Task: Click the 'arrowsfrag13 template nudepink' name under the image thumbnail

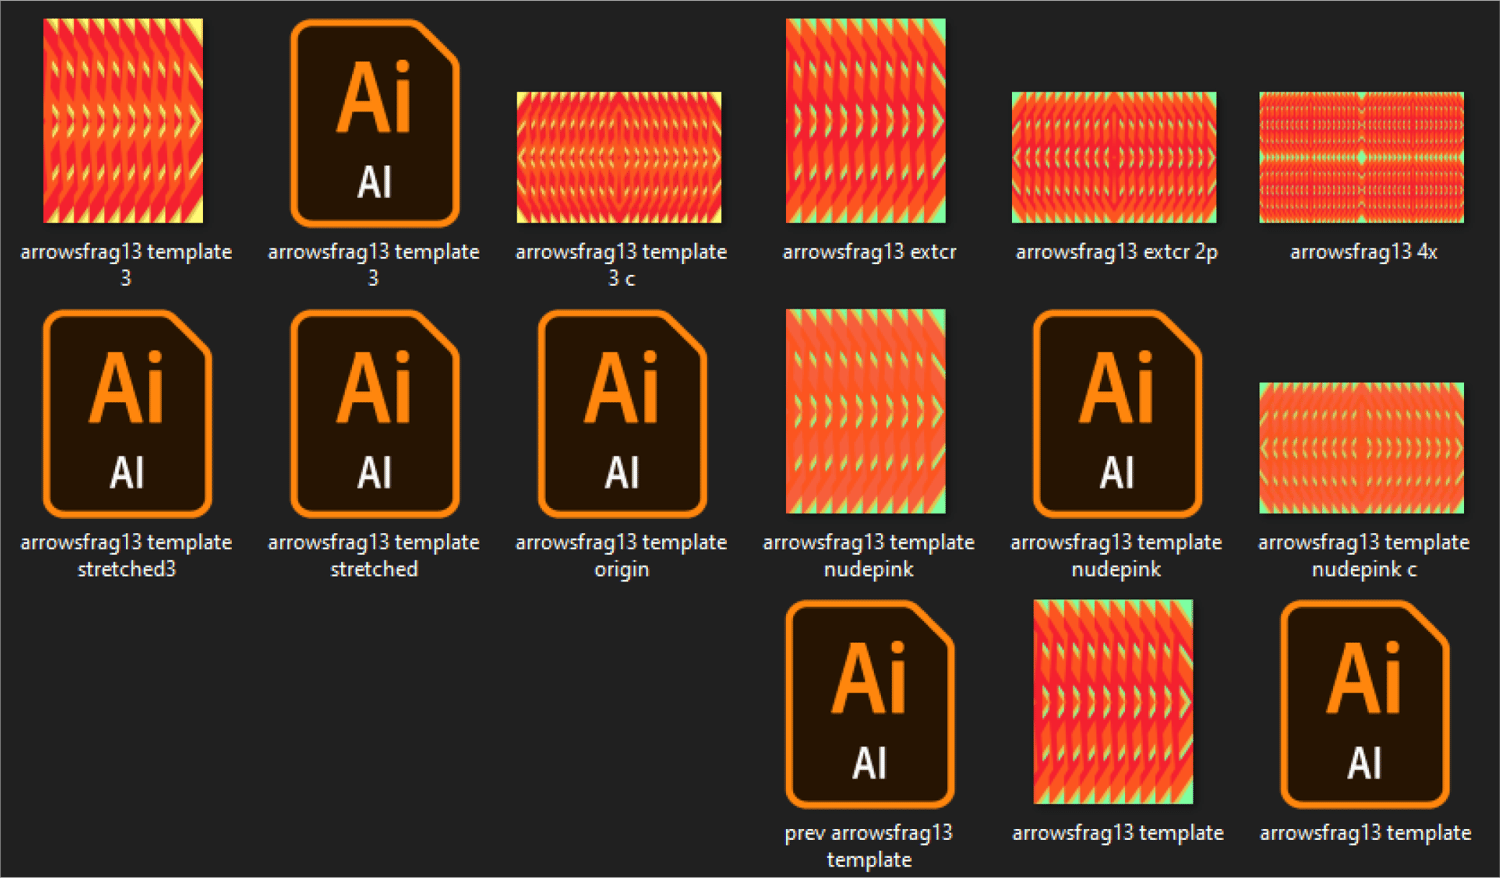Action: pos(869,555)
